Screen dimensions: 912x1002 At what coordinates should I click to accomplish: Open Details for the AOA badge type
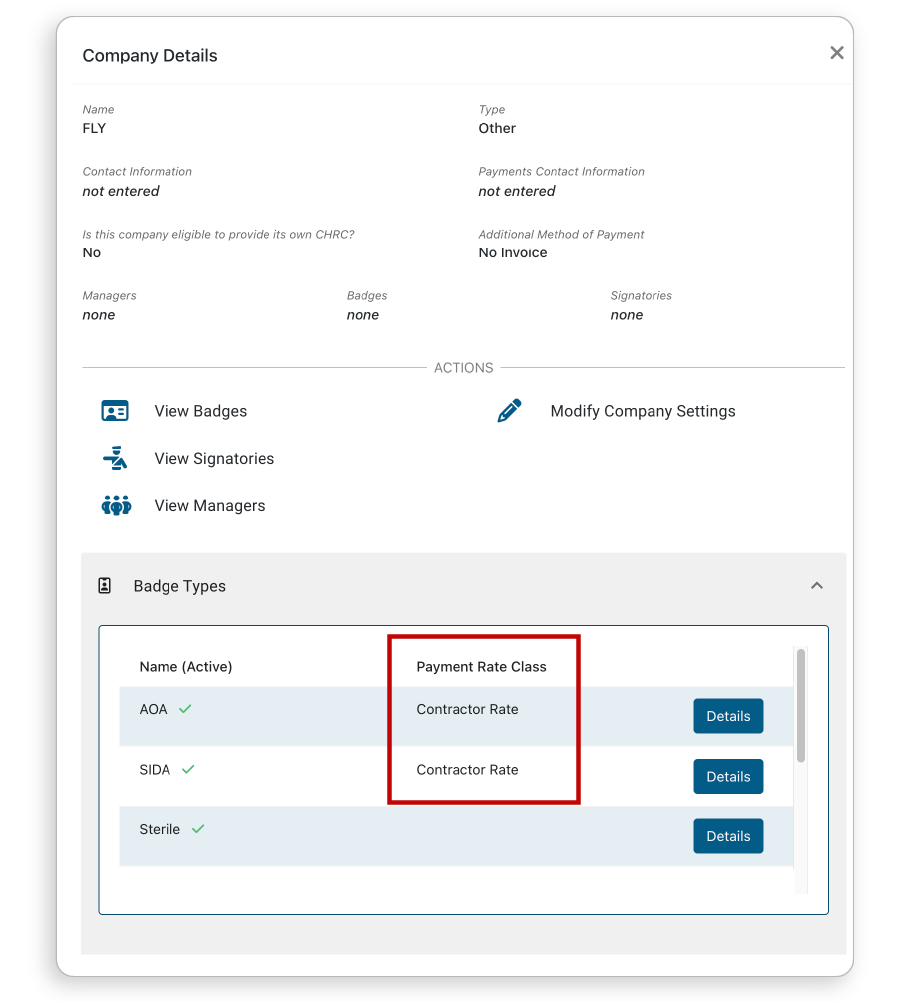728,716
